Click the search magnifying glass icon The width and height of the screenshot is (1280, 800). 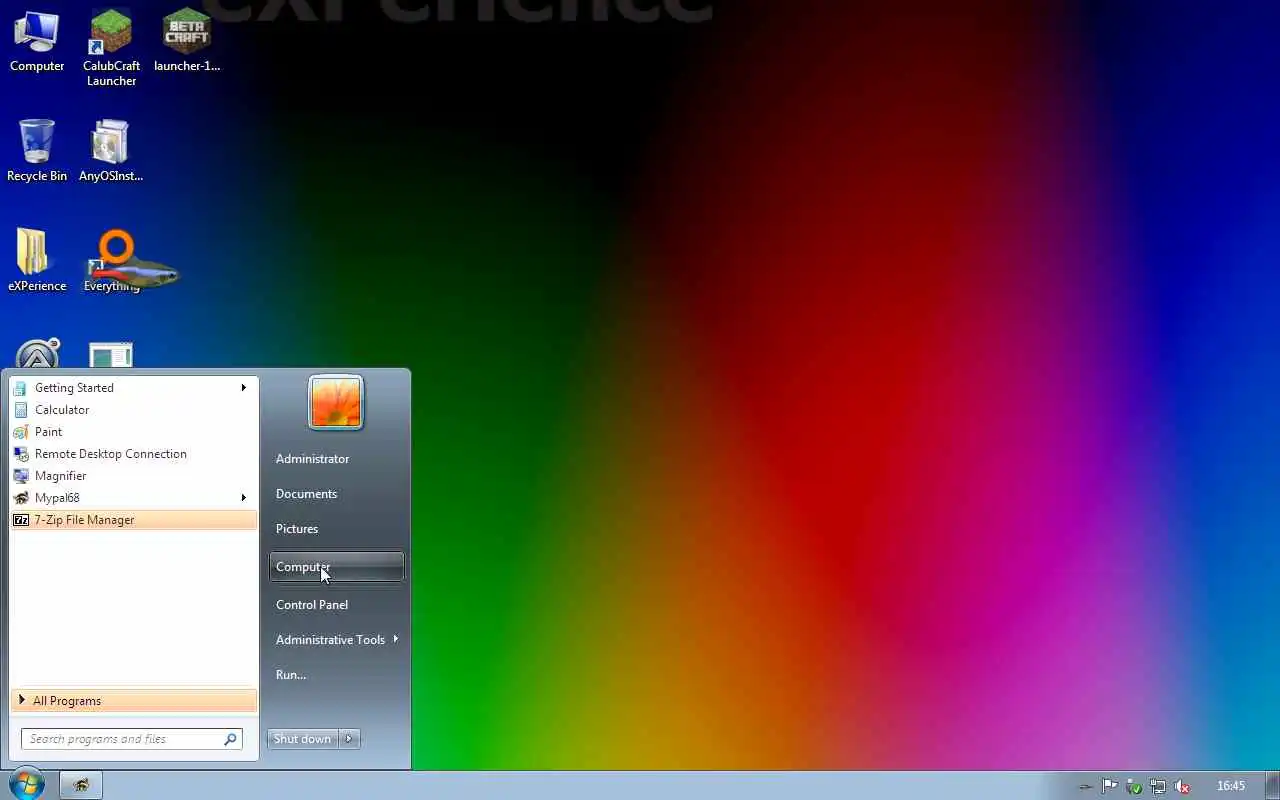pyautogui.click(x=230, y=739)
